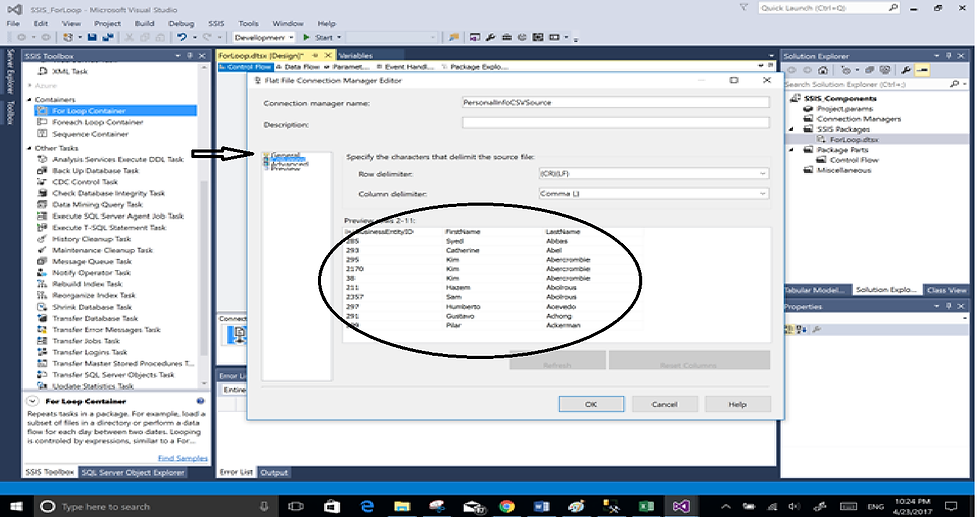Pin the SSIS Toolbox panel
Viewport: 980px width, 517px height.
point(189,56)
